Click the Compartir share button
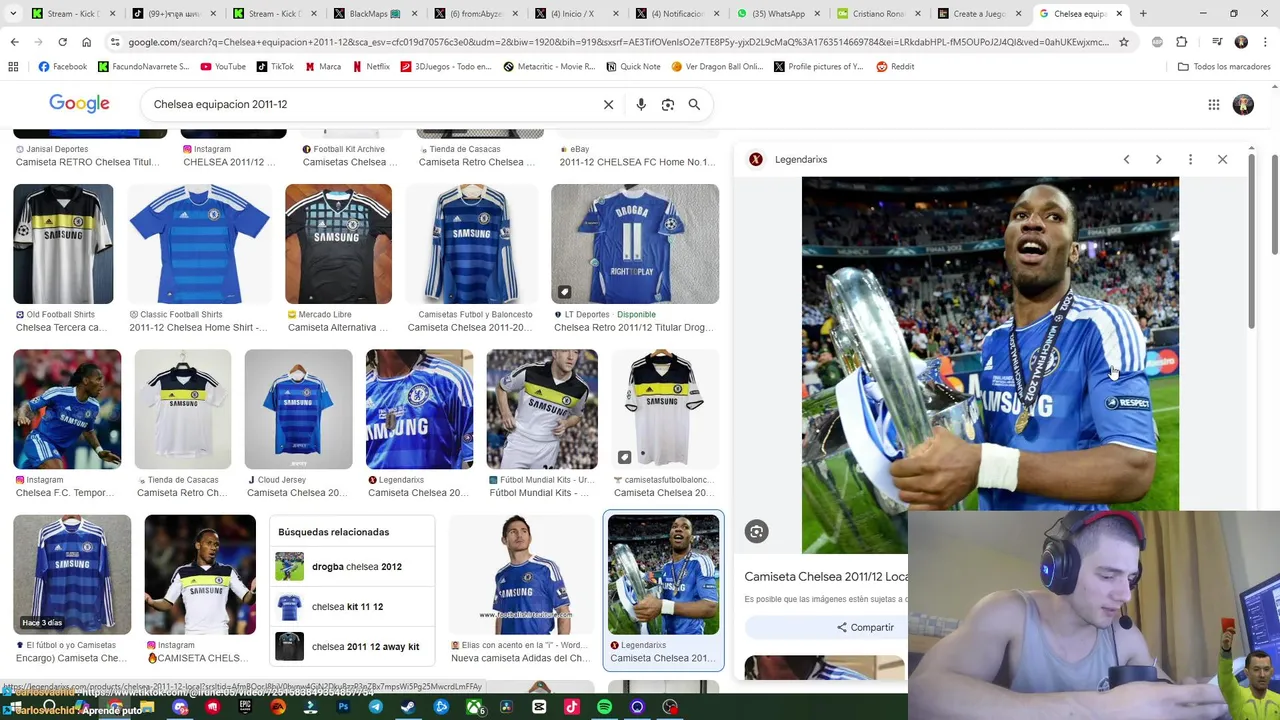 865,627
